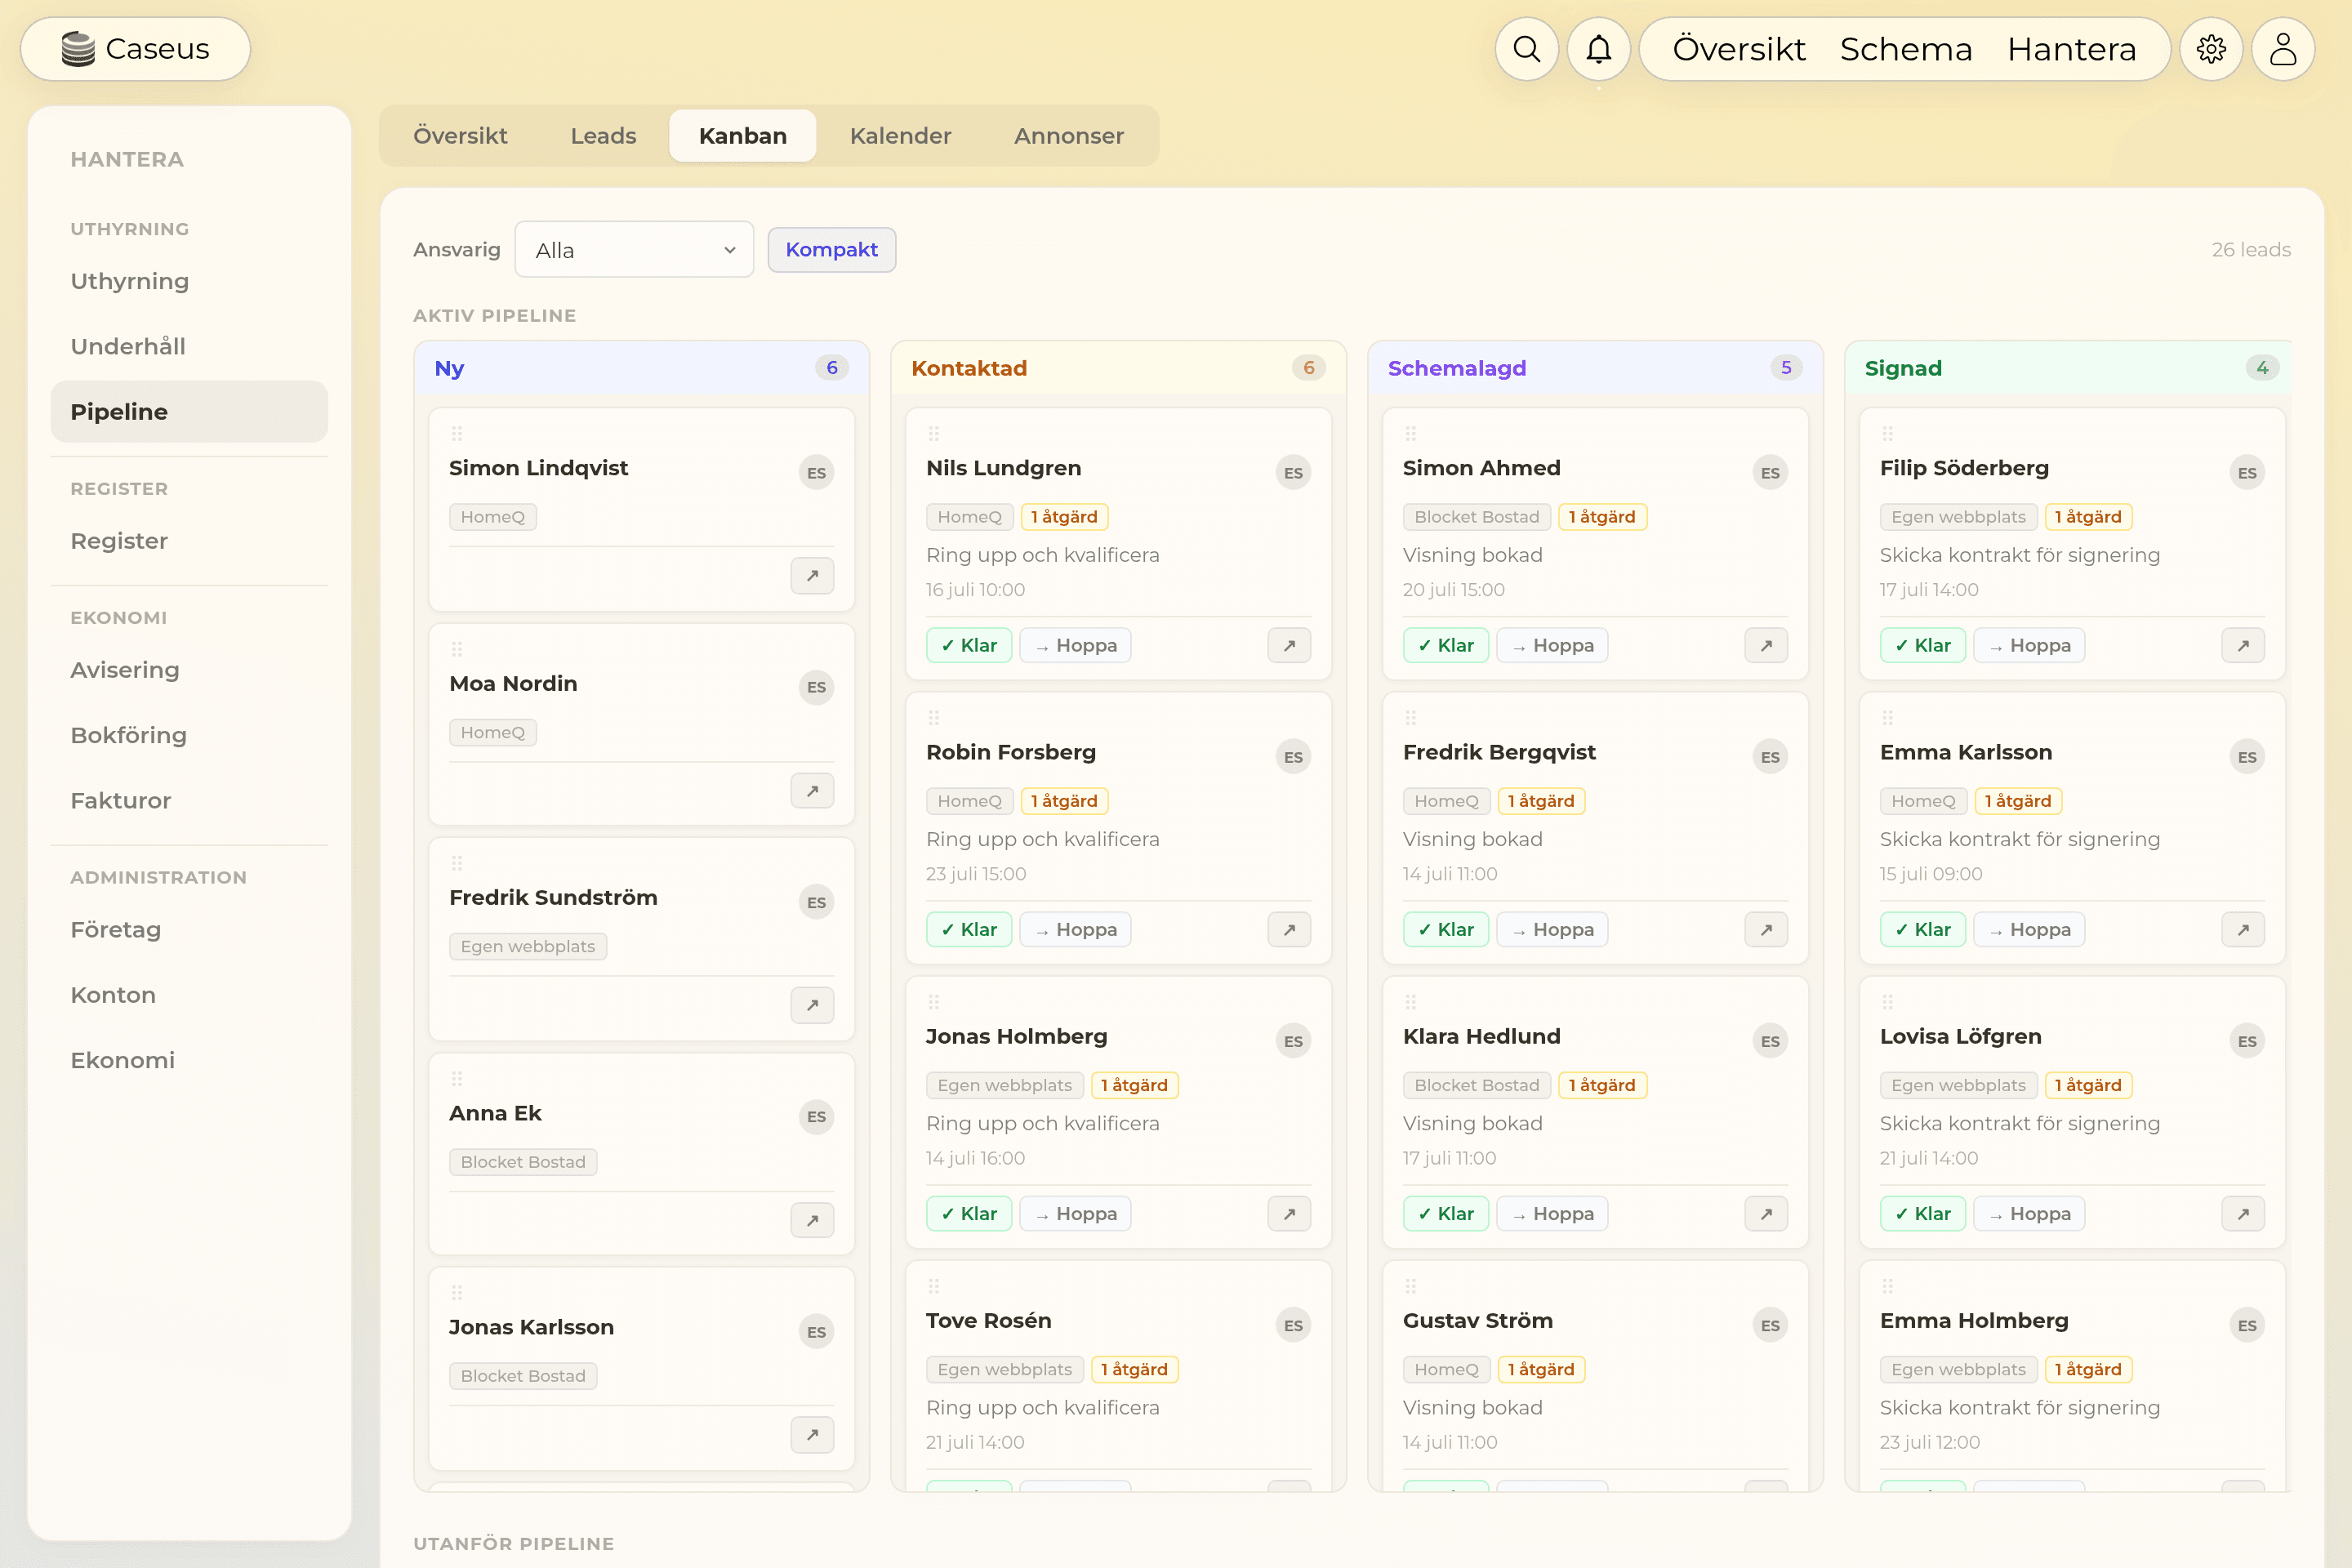Click Hoppa on Robin Forsberg card
This screenshot has width=2352, height=1568.
tap(1075, 929)
